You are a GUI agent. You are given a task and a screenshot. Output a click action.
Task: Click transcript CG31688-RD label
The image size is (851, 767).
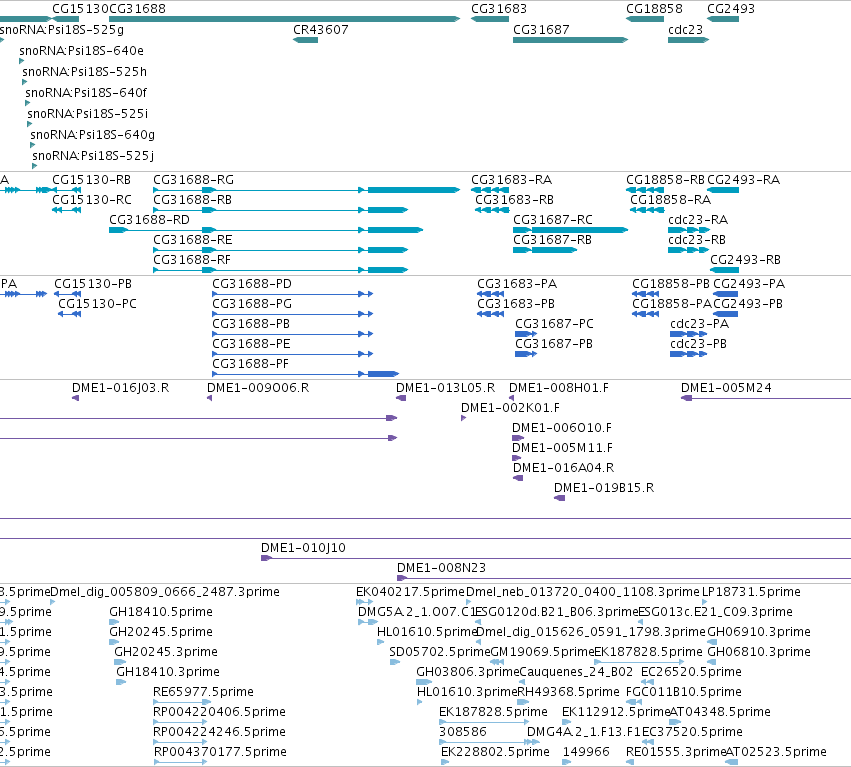[149, 220]
